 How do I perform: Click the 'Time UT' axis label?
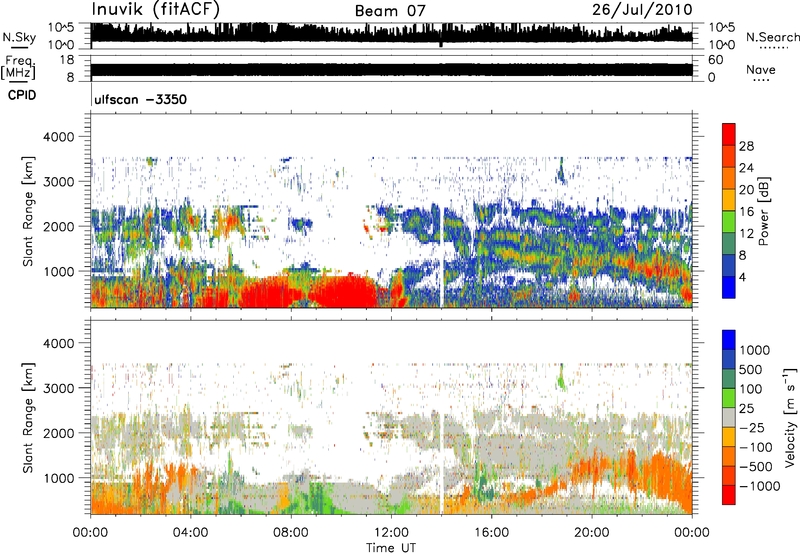click(x=391, y=548)
